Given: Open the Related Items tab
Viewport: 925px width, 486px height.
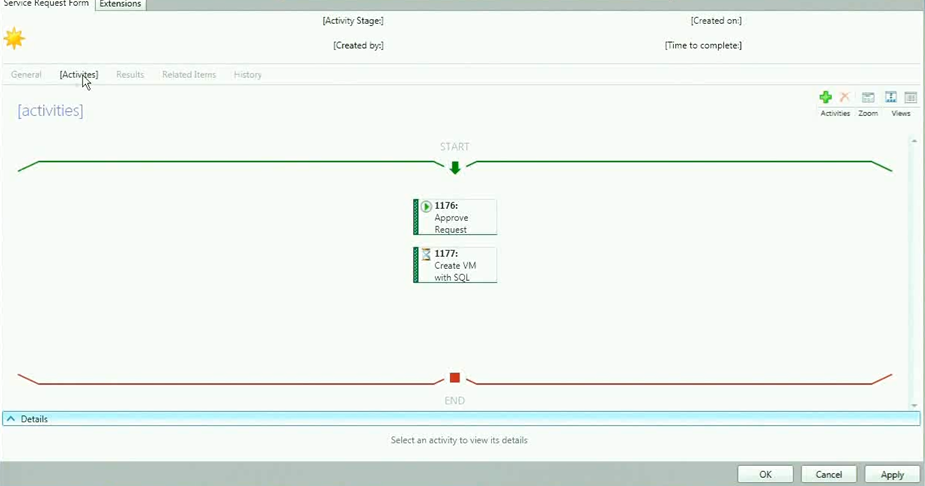Looking at the screenshot, I should coord(189,75).
